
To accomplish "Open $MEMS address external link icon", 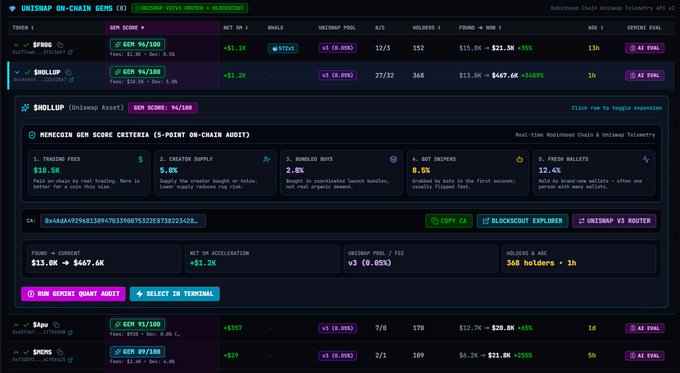I will coord(70,360).
